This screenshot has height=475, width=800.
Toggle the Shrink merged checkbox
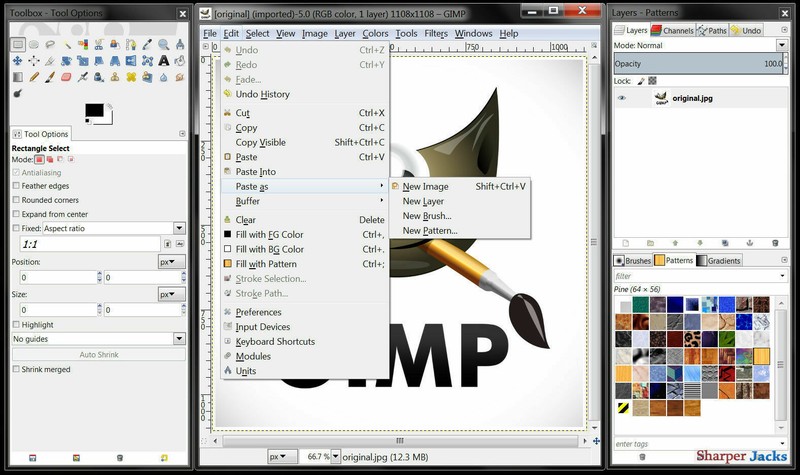[x=16, y=369]
